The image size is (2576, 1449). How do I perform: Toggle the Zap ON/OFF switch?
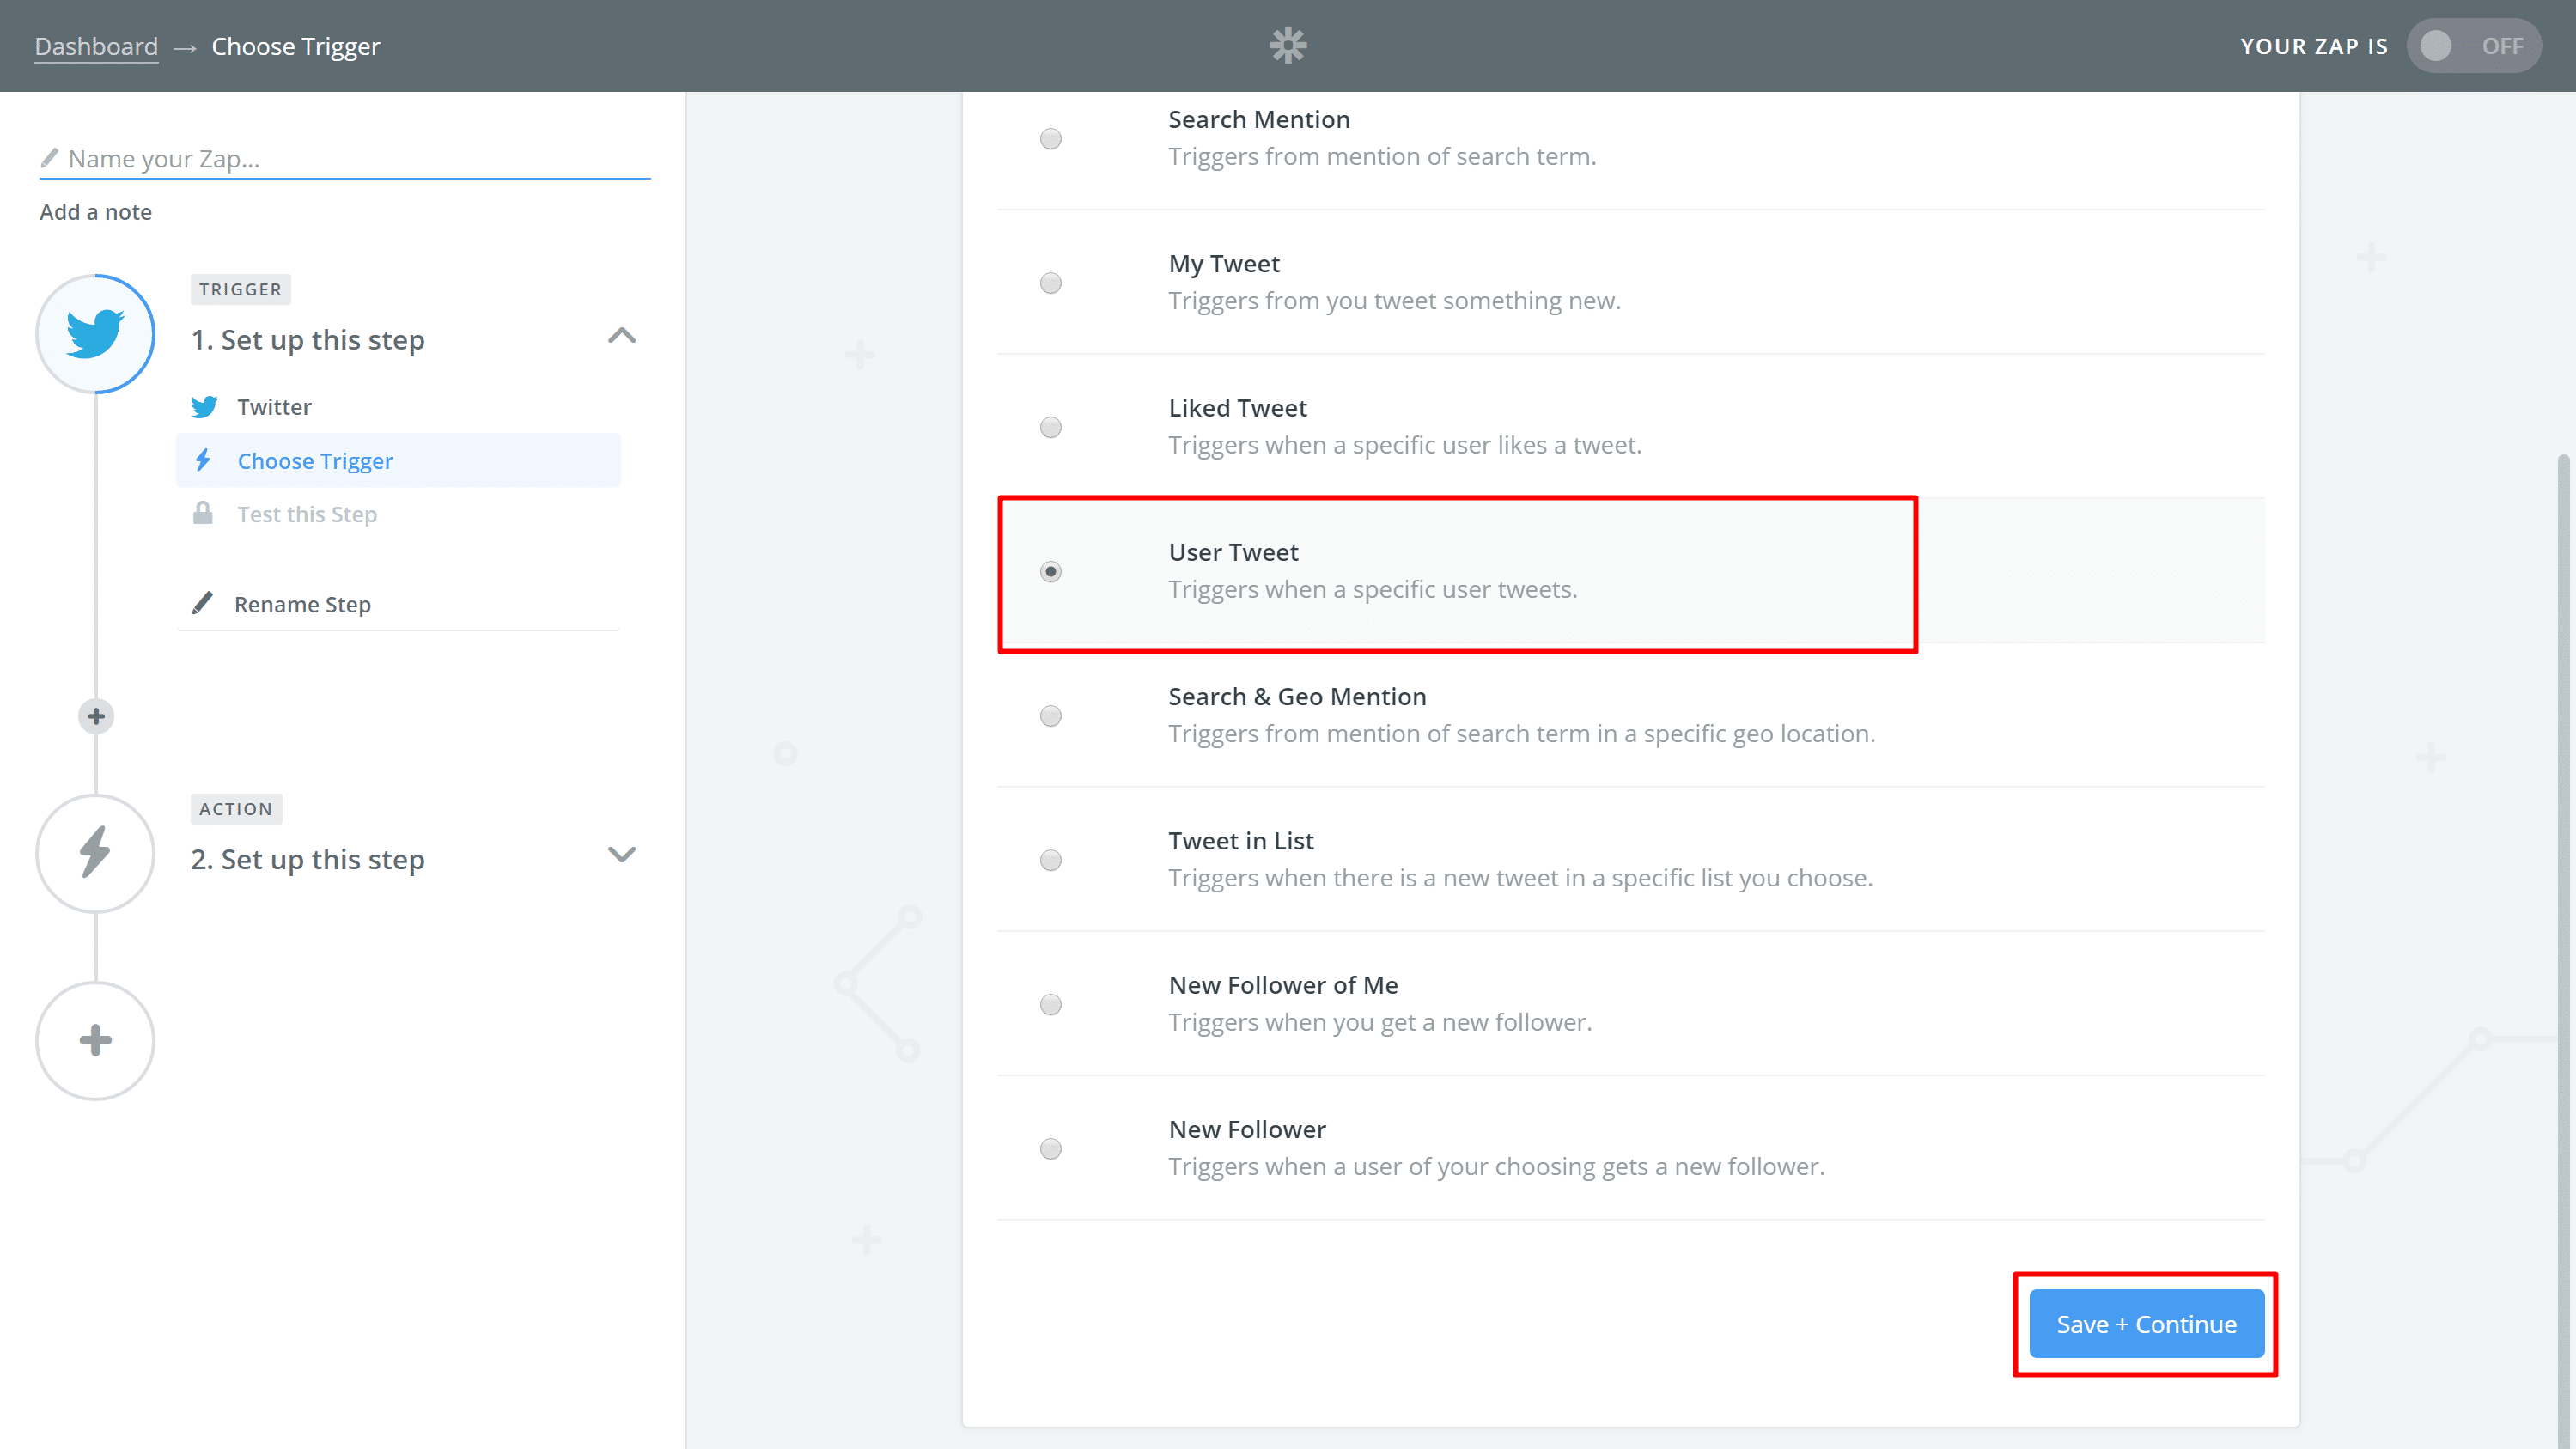(2472, 46)
